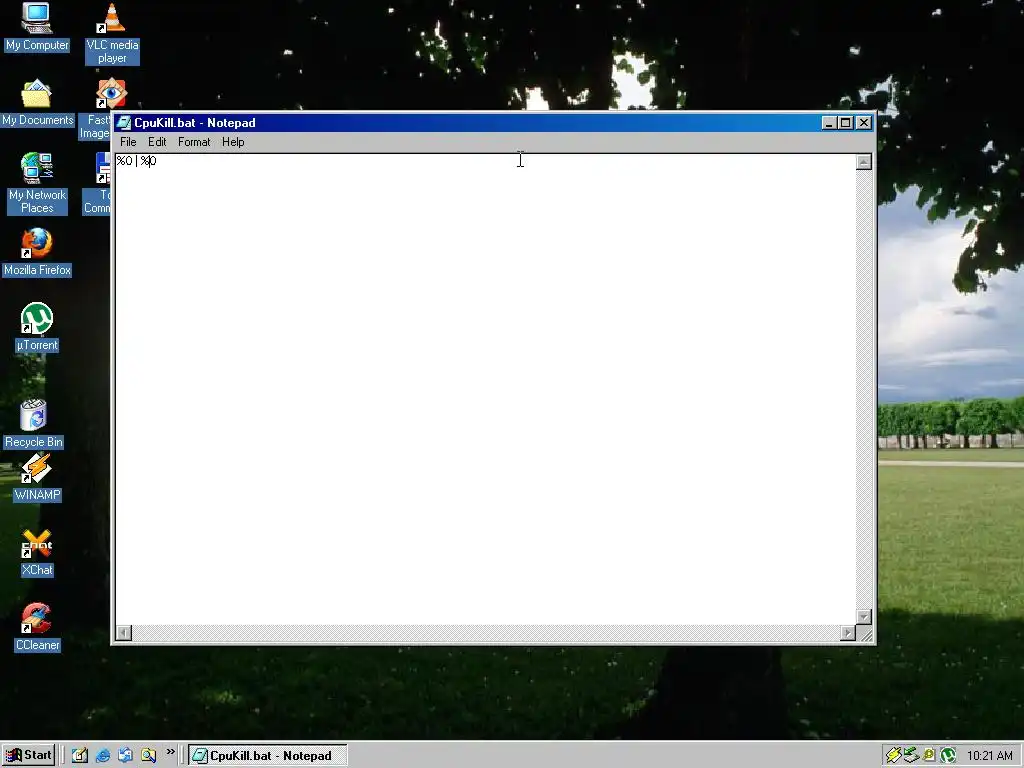1024x768 pixels.
Task: Click Notepad horizontal scrollbar left arrow
Action: point(123,632)
